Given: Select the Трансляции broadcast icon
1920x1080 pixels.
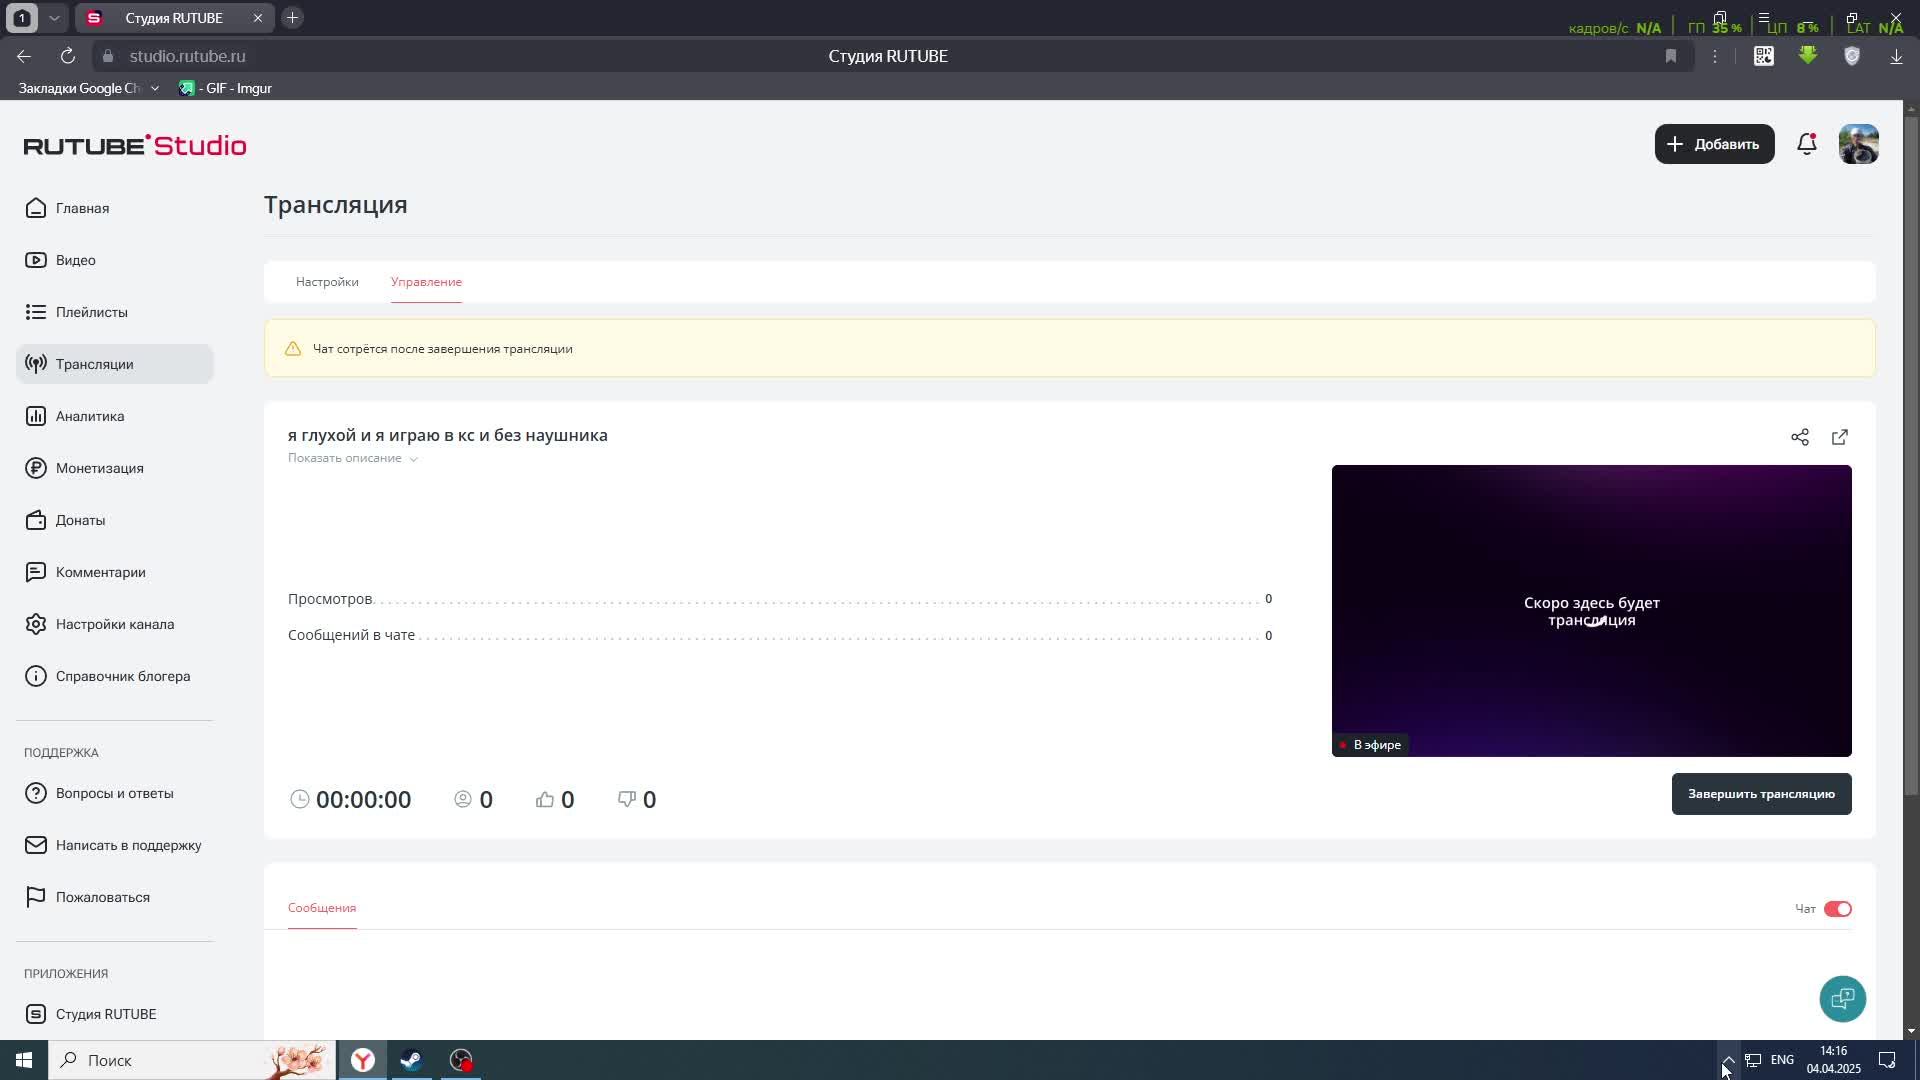Looking at the screenshot, I should tap(36, 364).
